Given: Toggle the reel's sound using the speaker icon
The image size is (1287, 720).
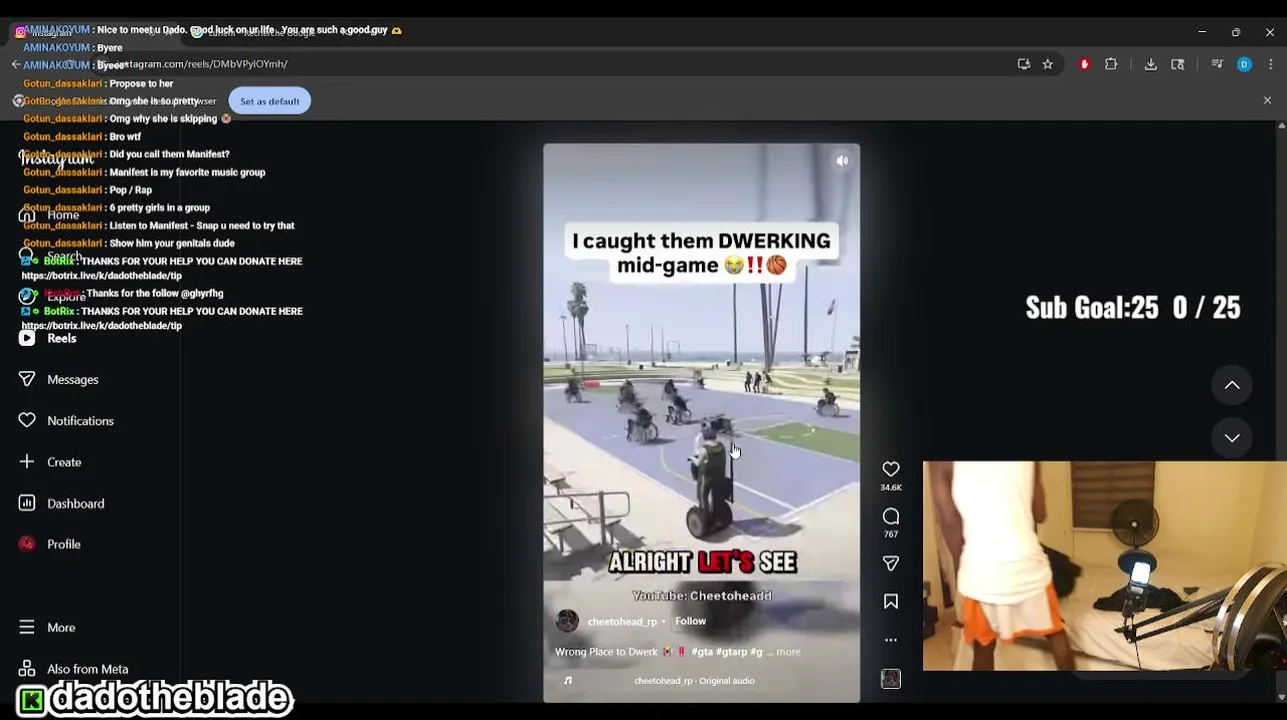Looking at the screenshot, I should [842, 160].
